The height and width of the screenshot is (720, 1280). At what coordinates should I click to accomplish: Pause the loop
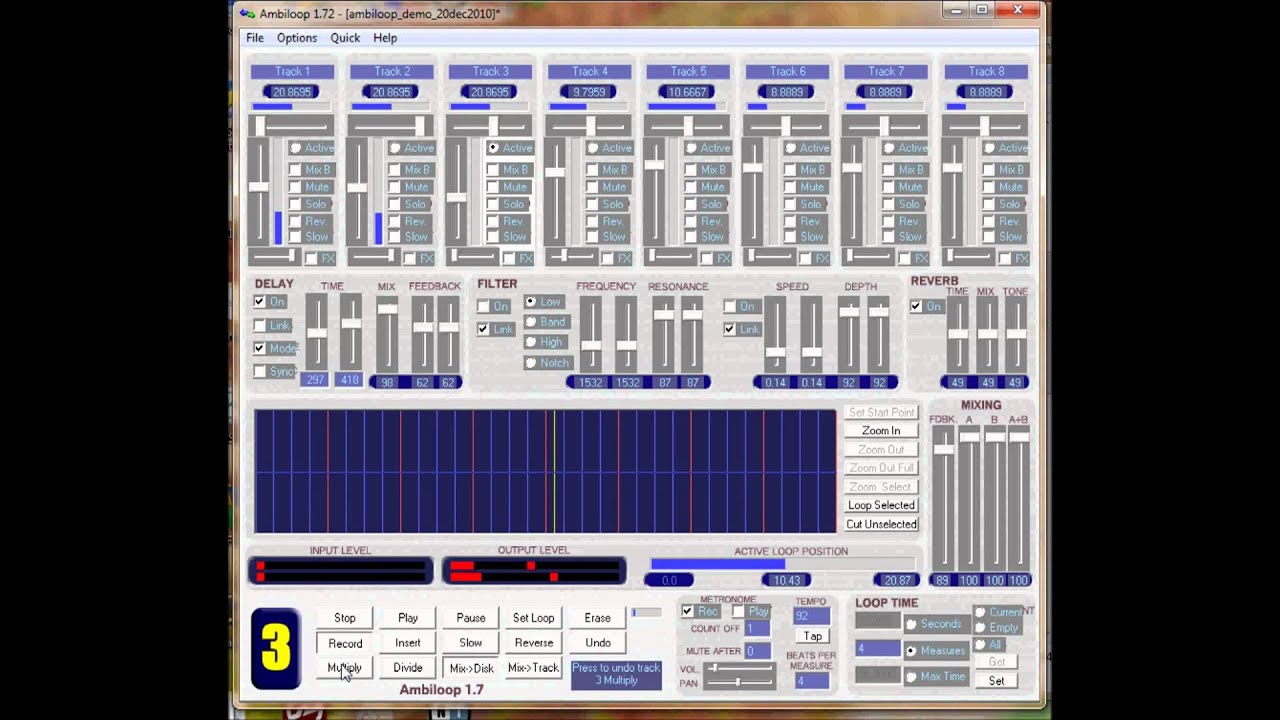tap(471, 618)
